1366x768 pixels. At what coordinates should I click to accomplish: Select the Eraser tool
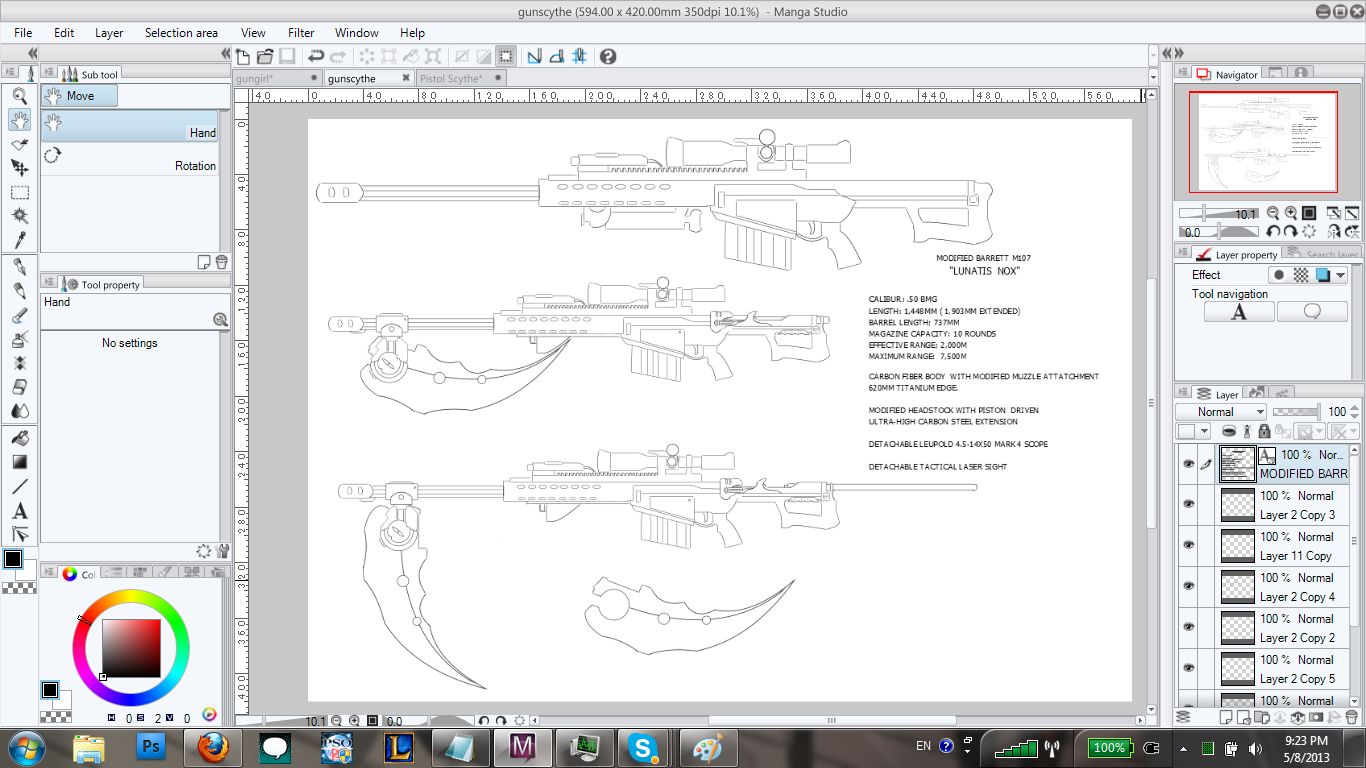coord(19,387)
